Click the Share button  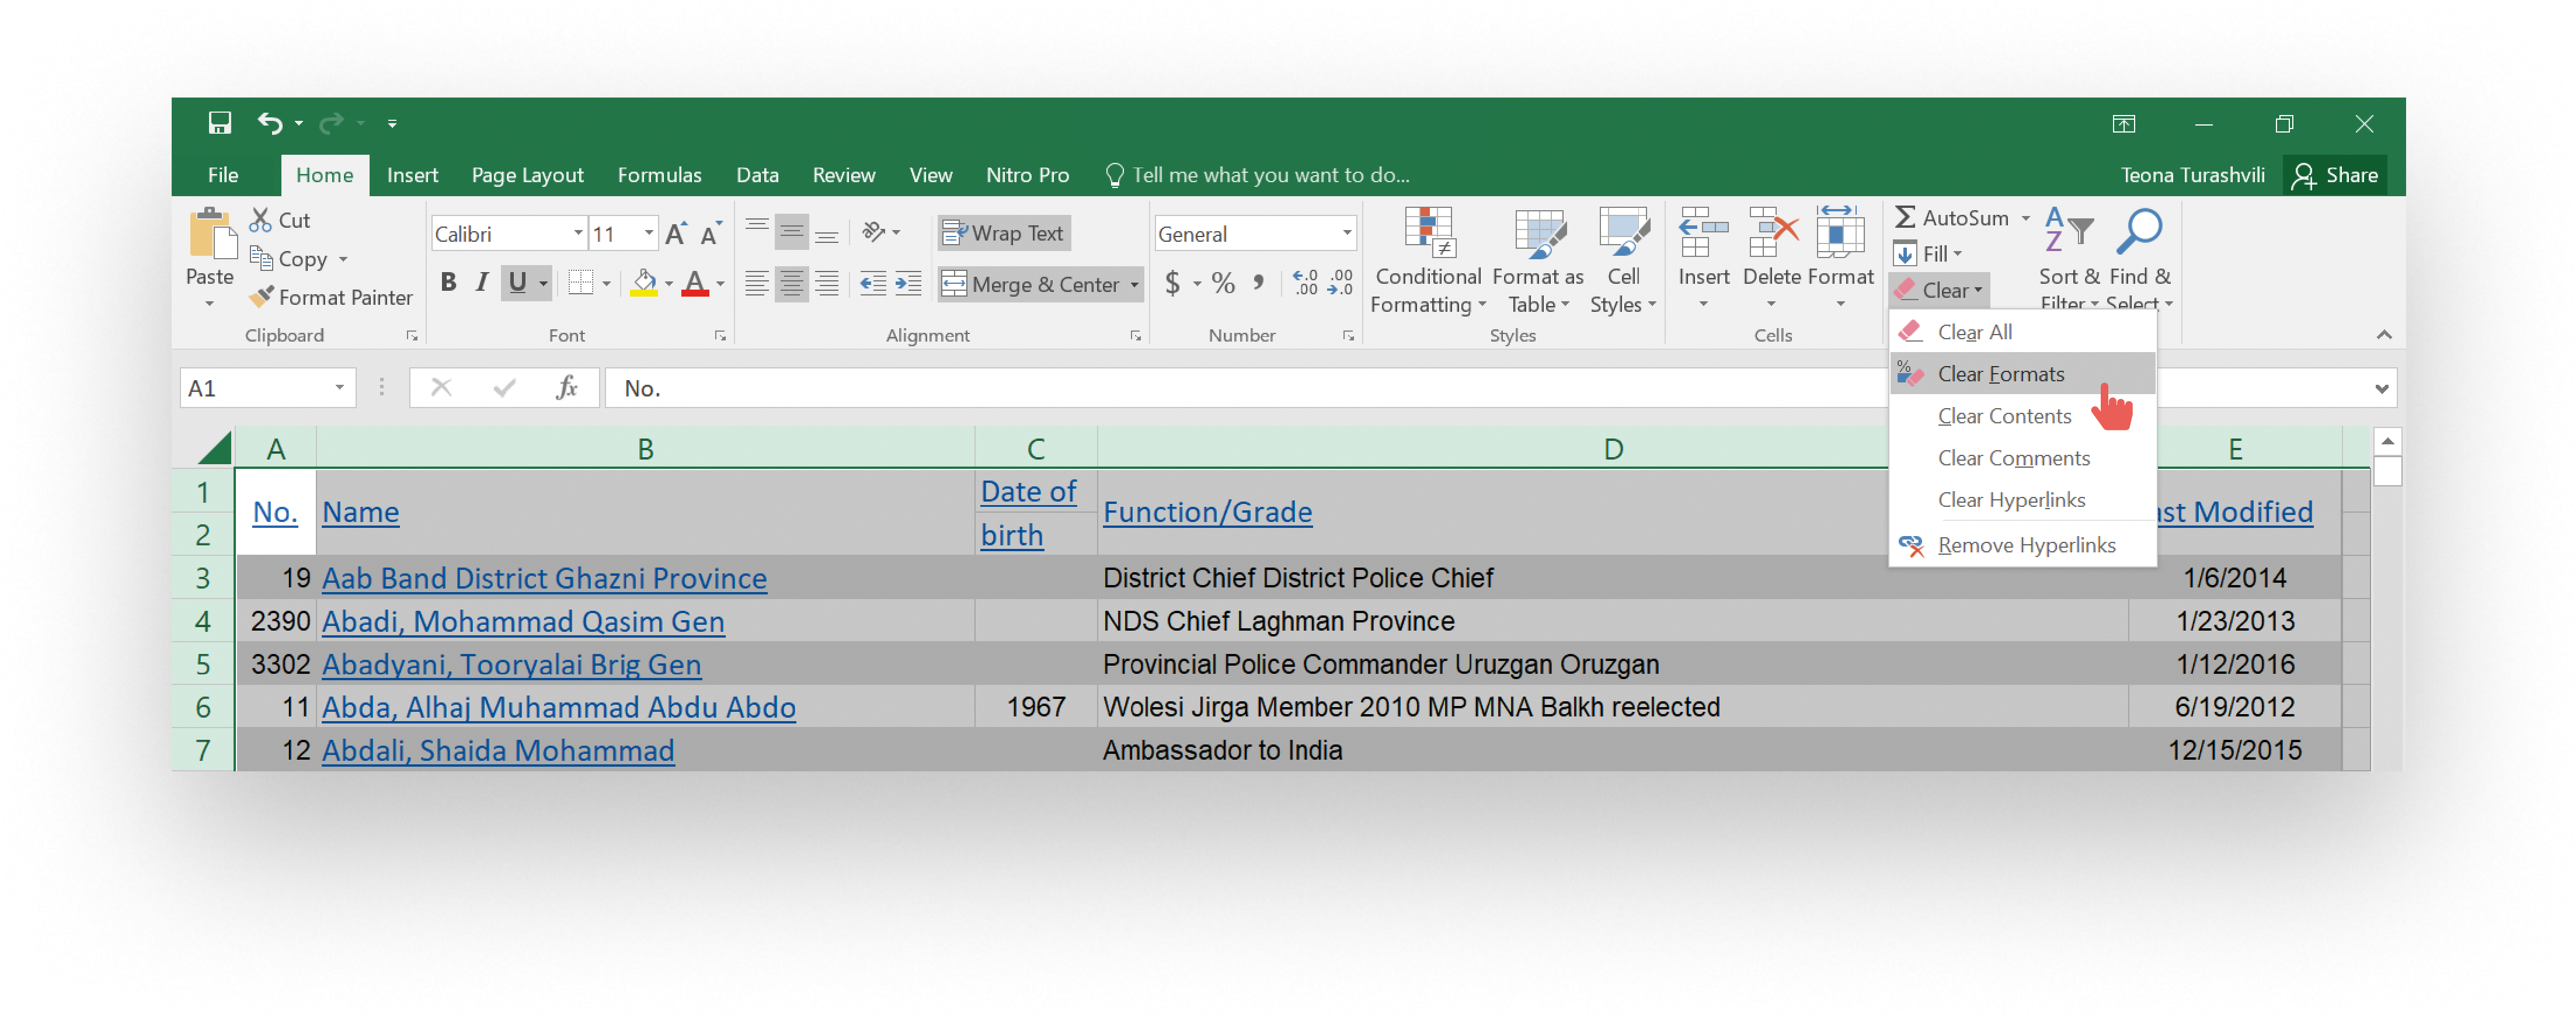point(2334,175)
